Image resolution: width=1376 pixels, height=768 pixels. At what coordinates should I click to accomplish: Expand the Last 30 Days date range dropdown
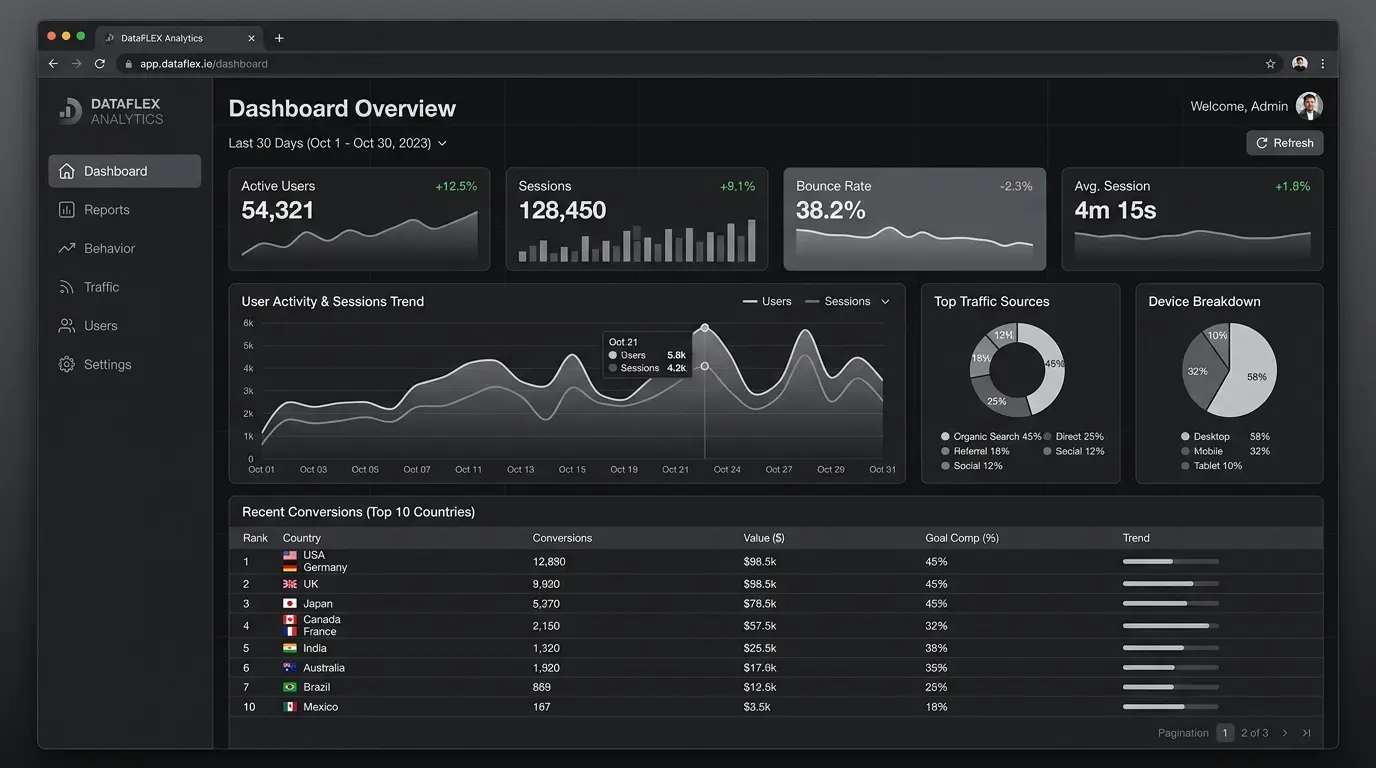[337, 143]
